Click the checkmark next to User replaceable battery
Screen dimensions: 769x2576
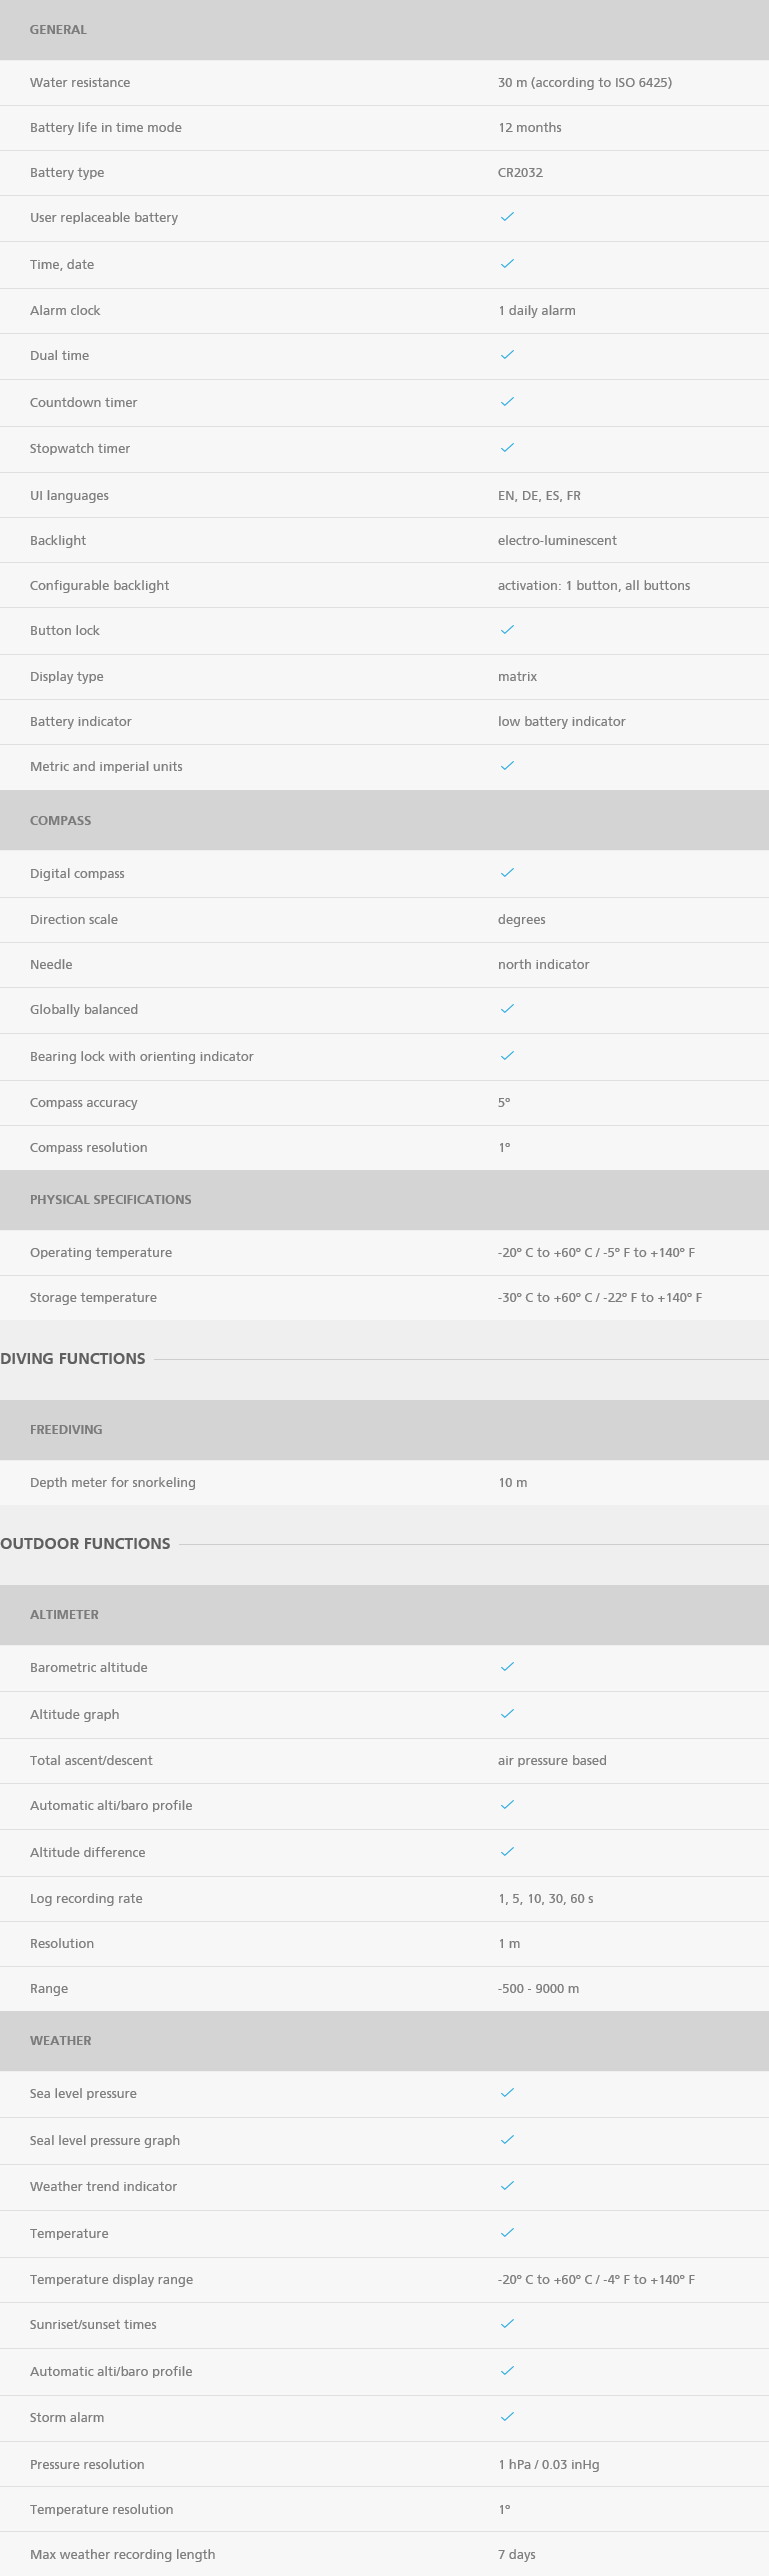[507, 217]
